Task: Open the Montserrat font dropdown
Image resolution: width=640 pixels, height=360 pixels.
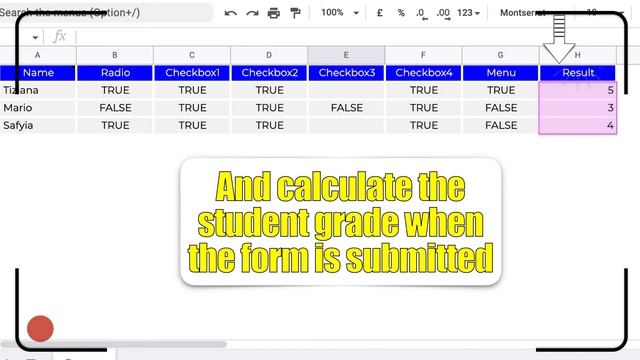Action: (524, 13)
